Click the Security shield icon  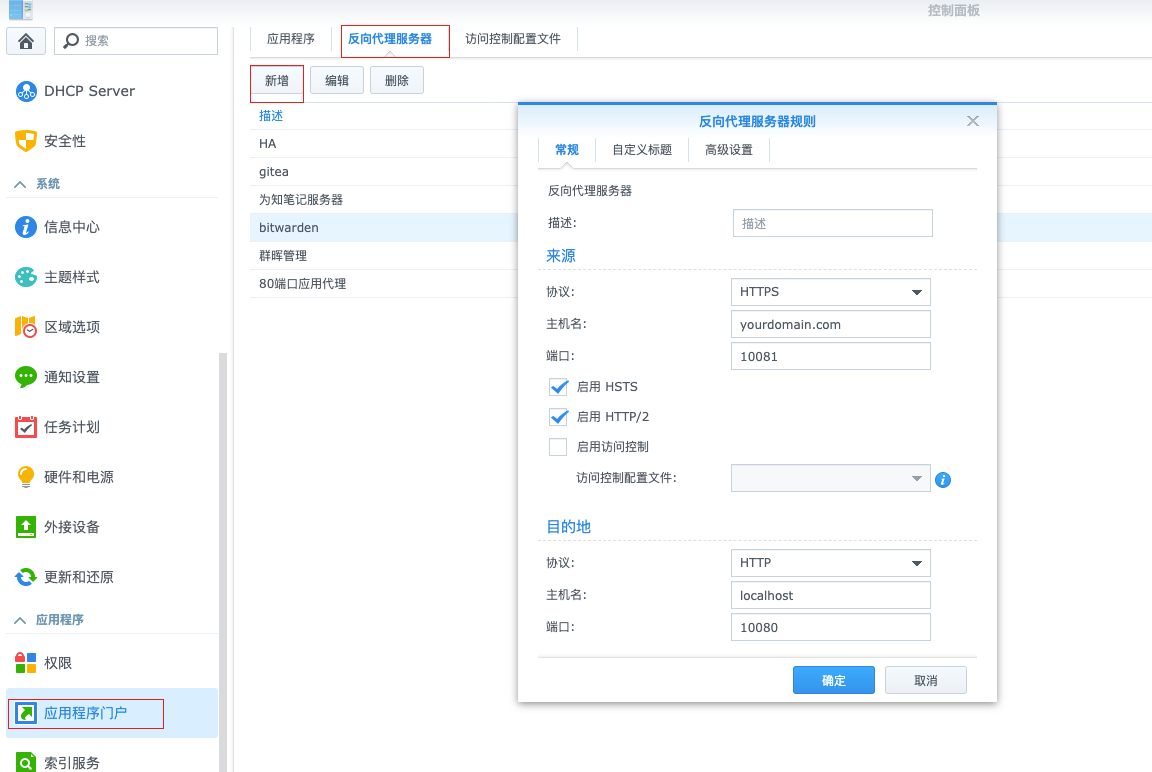pos(26,141)
